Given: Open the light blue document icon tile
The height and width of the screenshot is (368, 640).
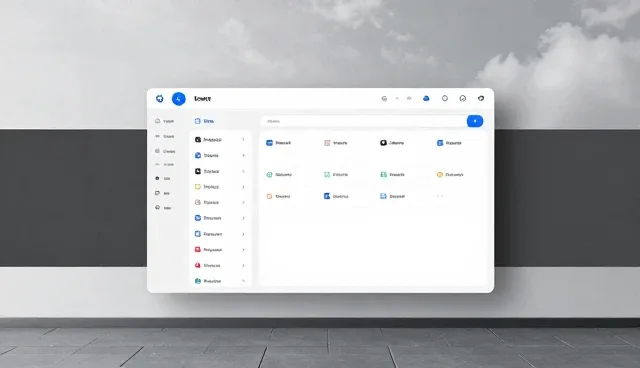Looking at the screenshot, I should click(x=392, y=196).
